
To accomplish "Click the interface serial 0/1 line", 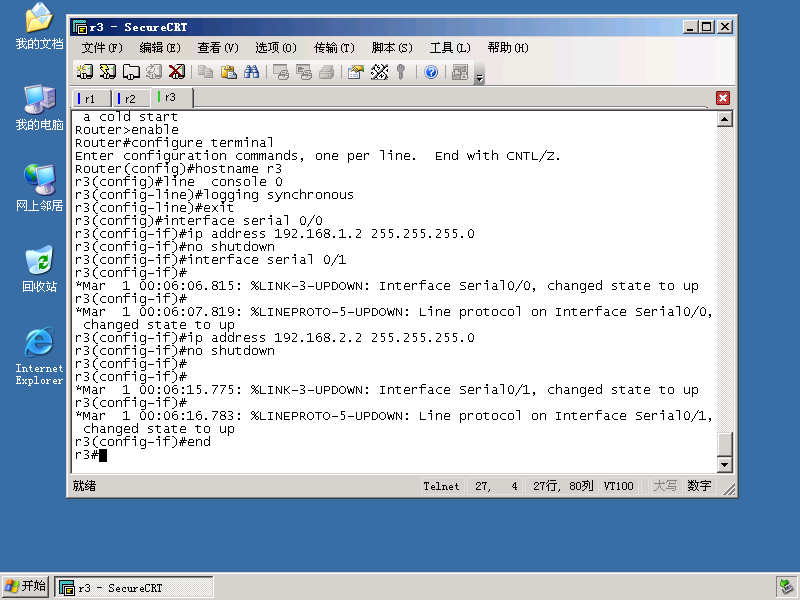I will click(210, 260).
